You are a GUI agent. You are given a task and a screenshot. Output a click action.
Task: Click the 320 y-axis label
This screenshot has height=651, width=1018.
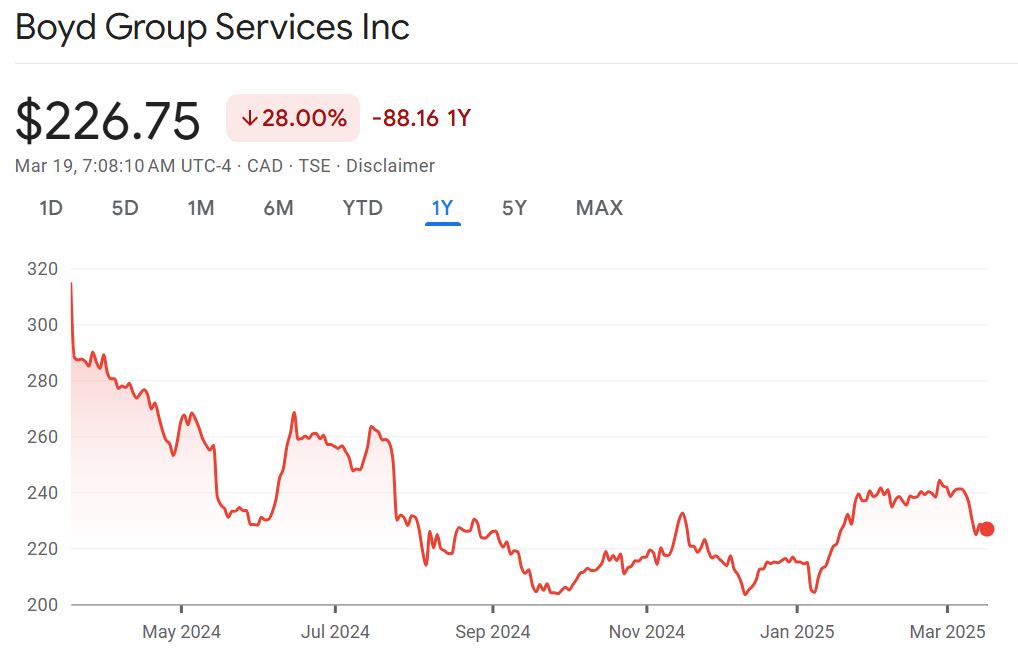[45, 269]
